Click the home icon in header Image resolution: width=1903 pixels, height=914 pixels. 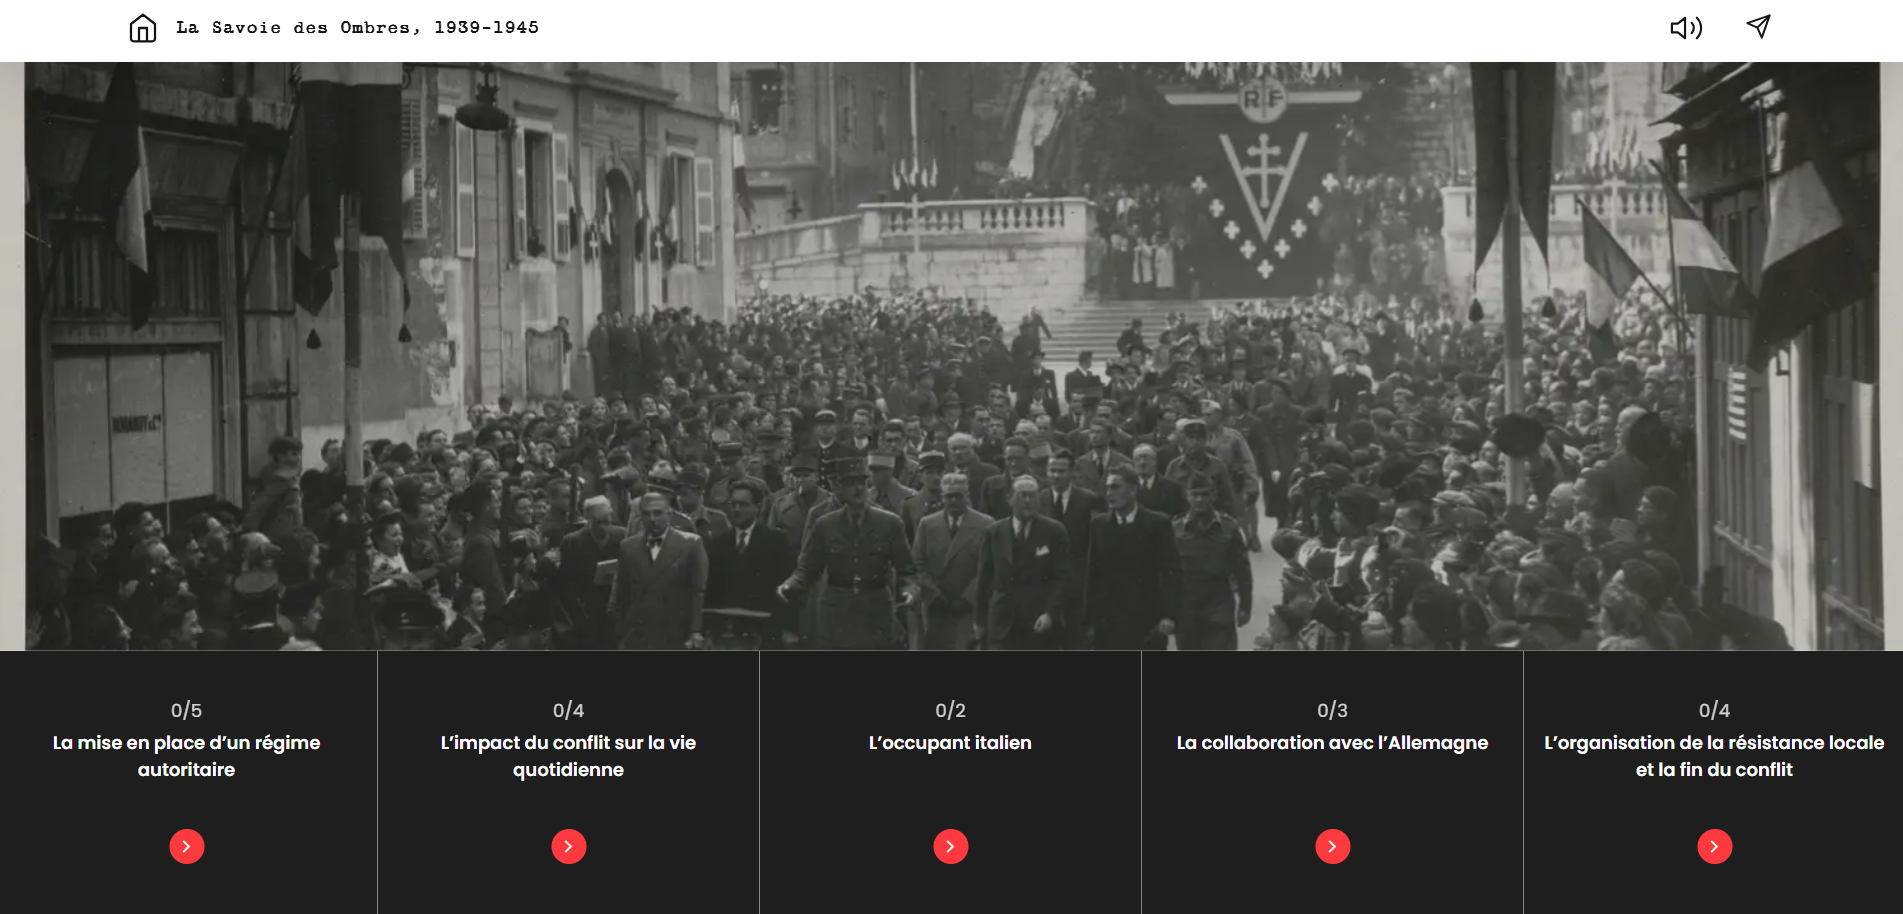(143, 28)
